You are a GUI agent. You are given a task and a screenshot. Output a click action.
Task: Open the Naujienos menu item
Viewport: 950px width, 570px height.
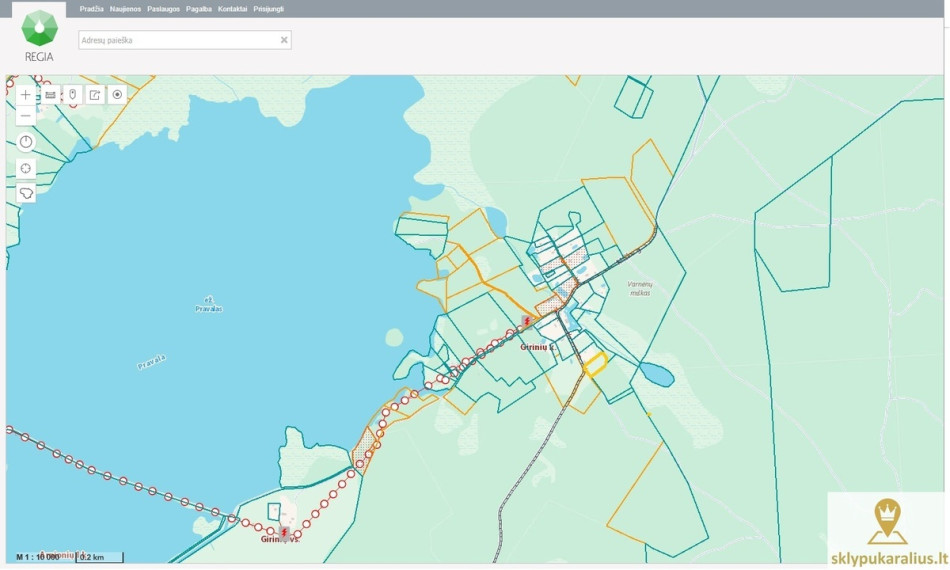(125, 9)
